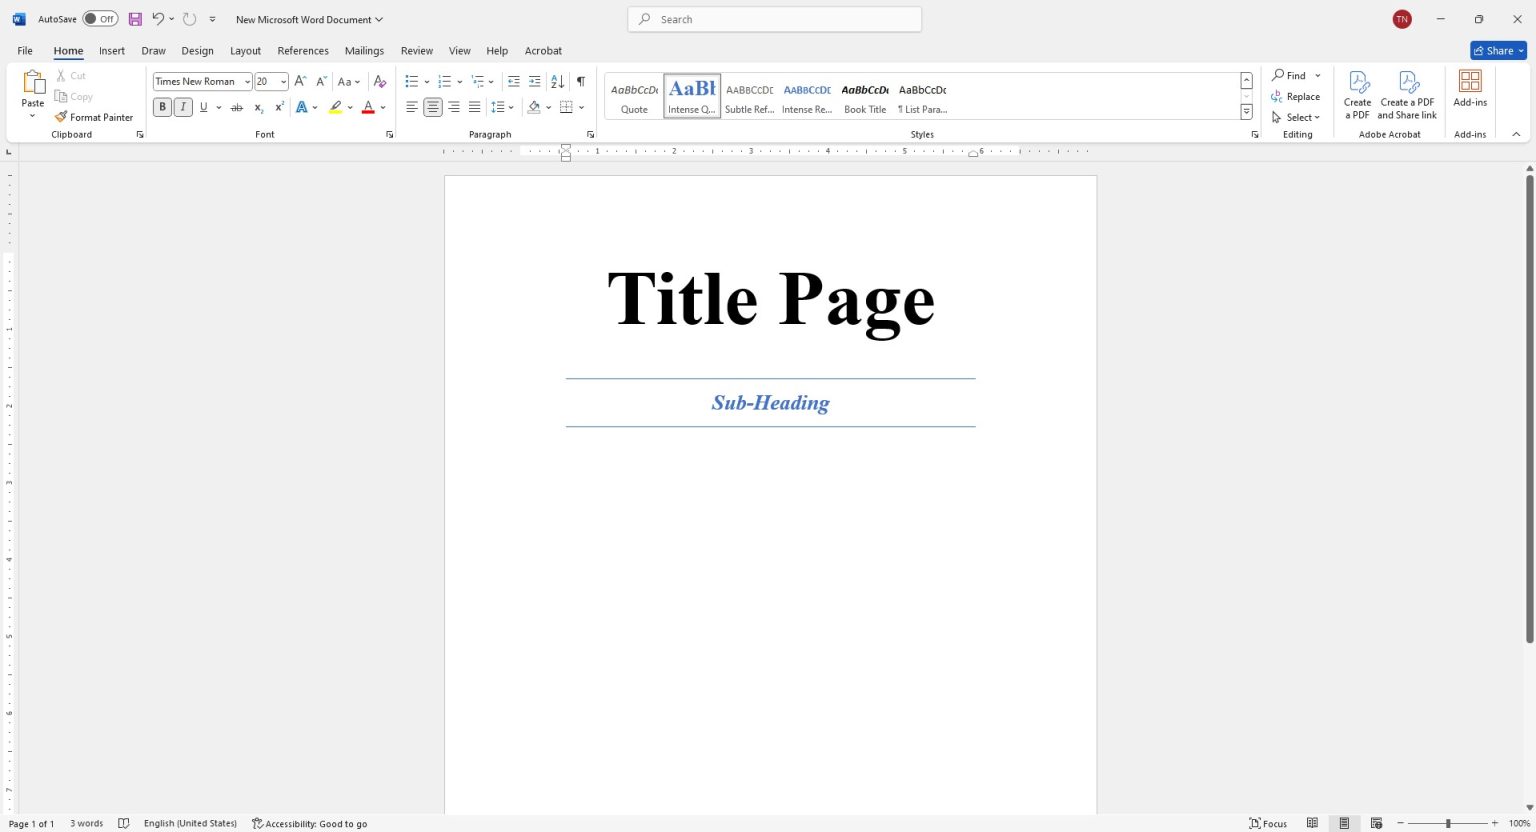Click Clear All Formatting icon
This screenshot has height=832, width=1536.
[379, 82]
